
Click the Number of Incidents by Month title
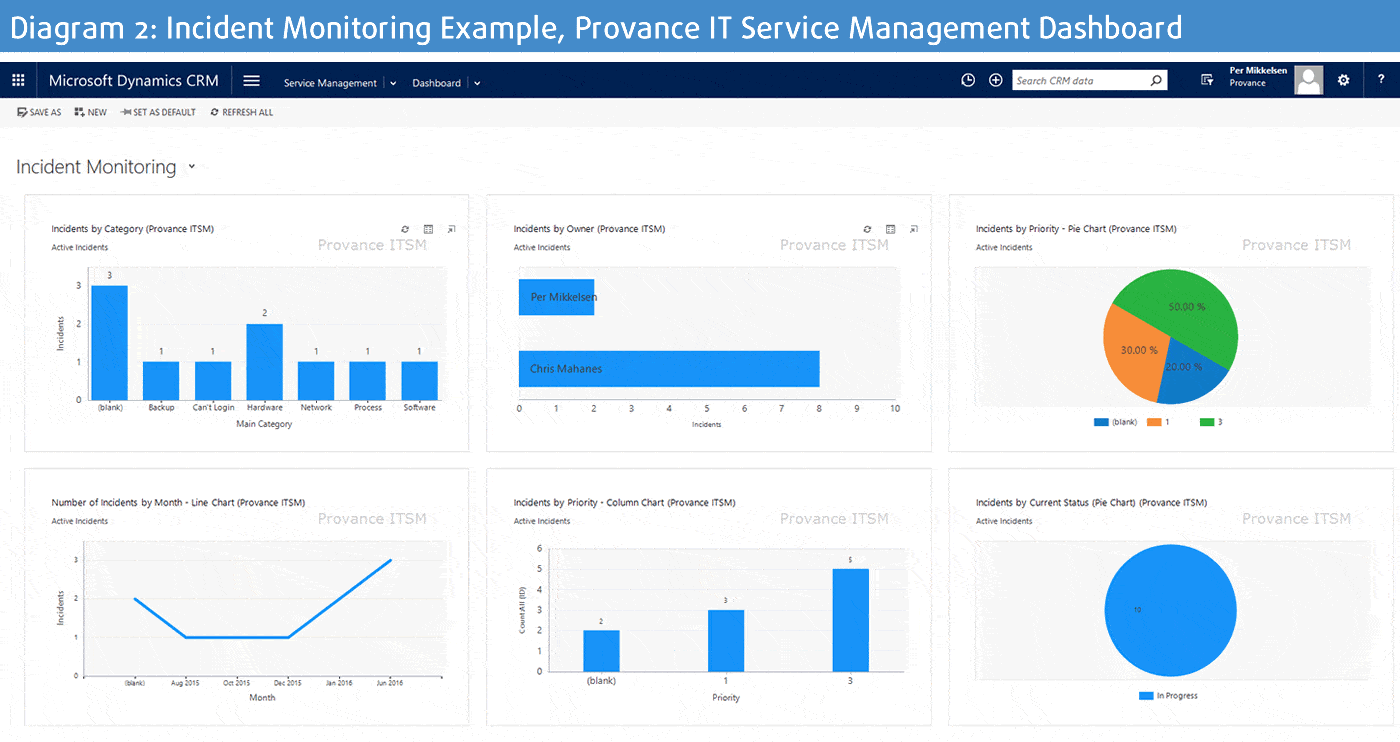pos(178,503)
